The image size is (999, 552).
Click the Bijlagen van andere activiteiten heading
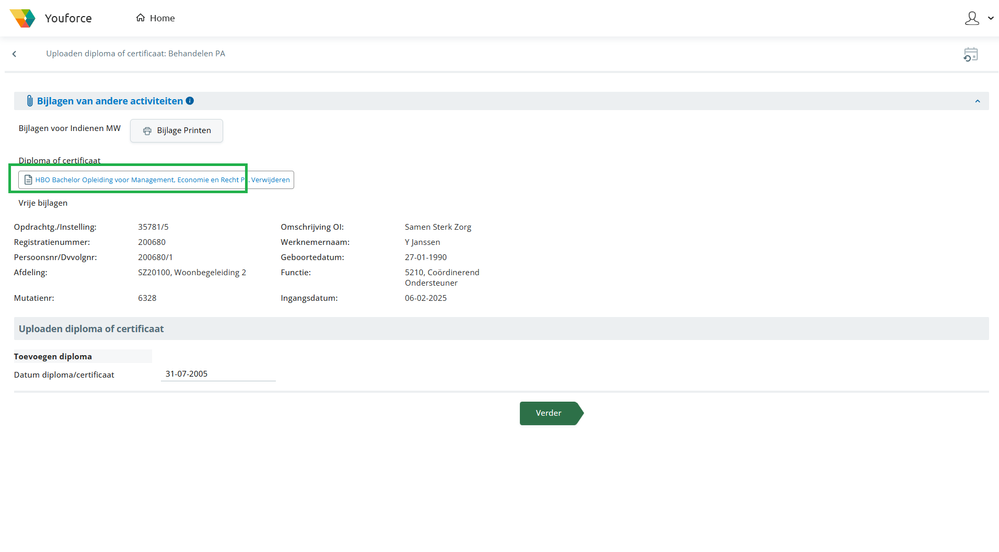pos(110,101)
